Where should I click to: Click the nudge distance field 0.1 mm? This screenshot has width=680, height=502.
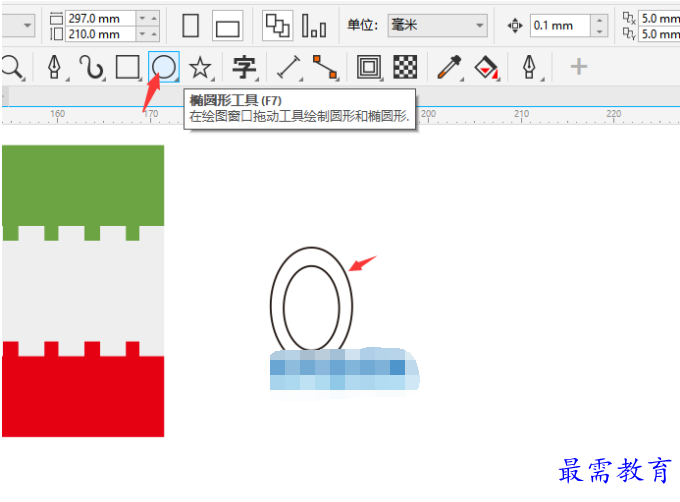(x=559, y=26)
